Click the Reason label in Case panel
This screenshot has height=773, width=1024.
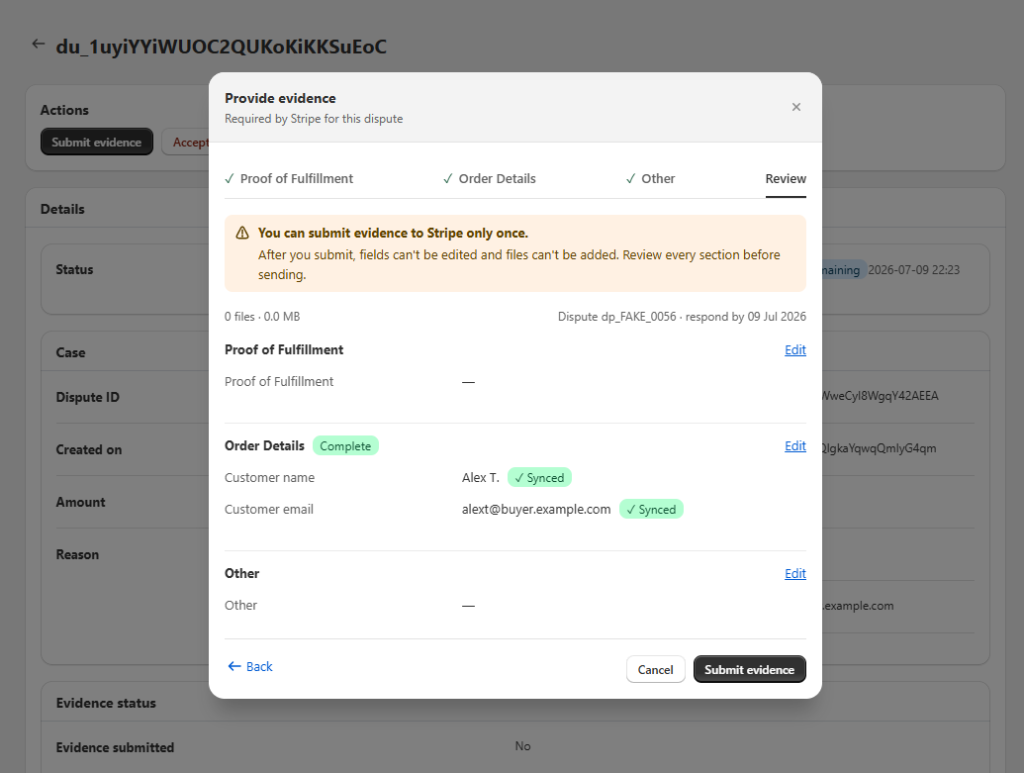(x=78, y=554)
